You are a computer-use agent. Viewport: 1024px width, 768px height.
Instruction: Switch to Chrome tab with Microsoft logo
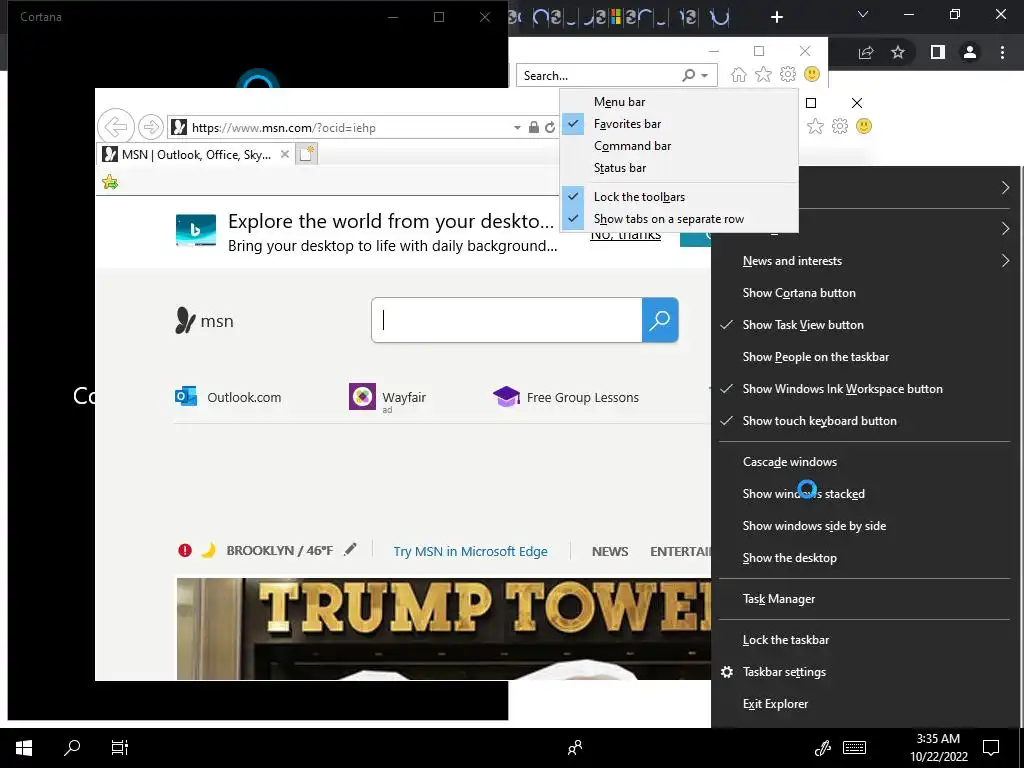click(615, 18)
